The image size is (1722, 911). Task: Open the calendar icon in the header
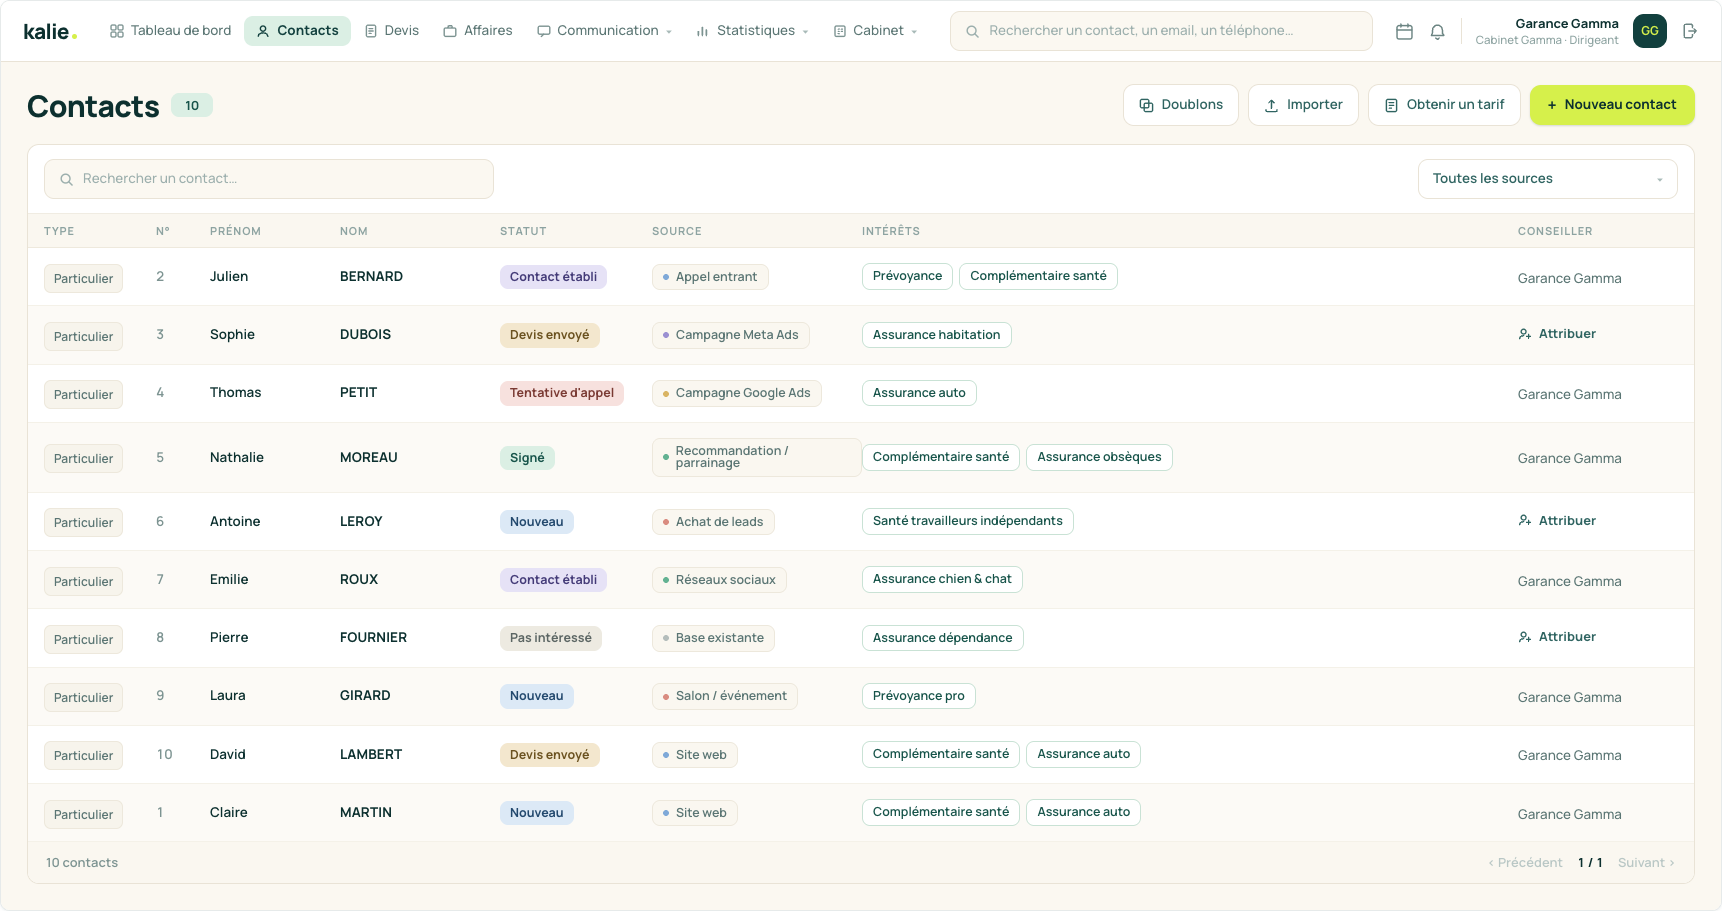(x=1404, y=31)
